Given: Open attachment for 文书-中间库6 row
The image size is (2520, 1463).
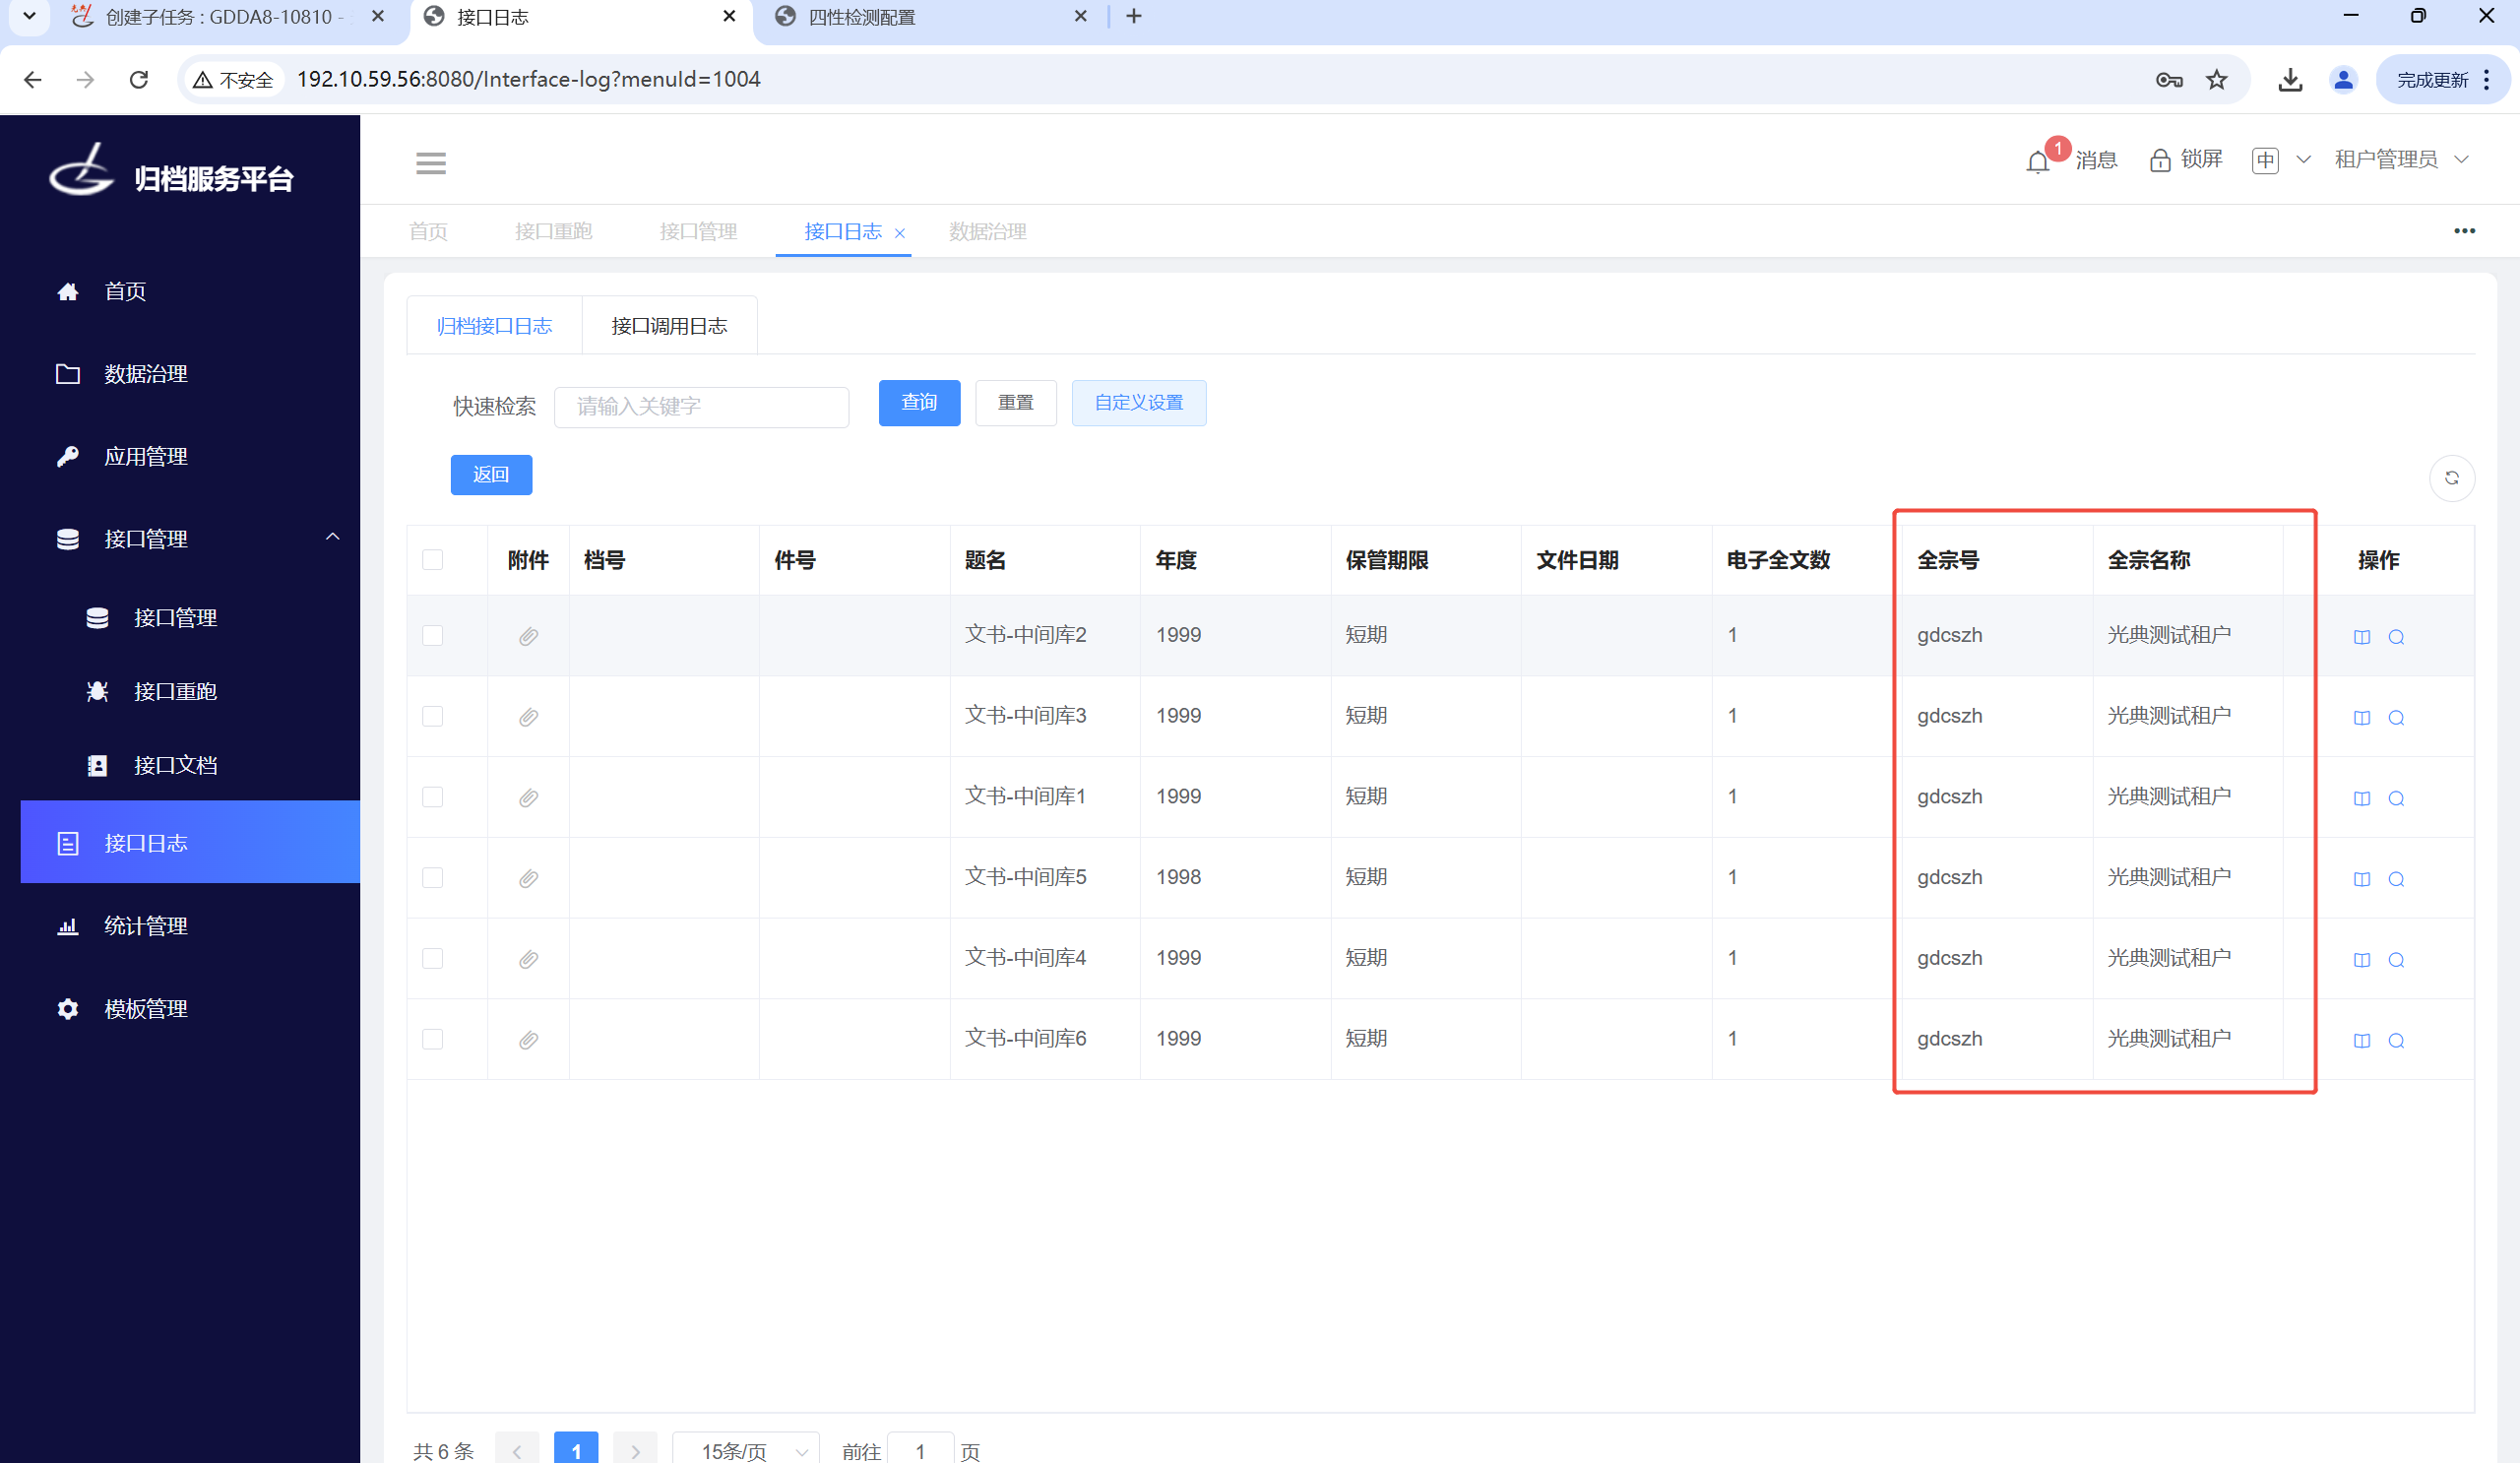Looking at the screenshot, I should tap(529, 1040).
